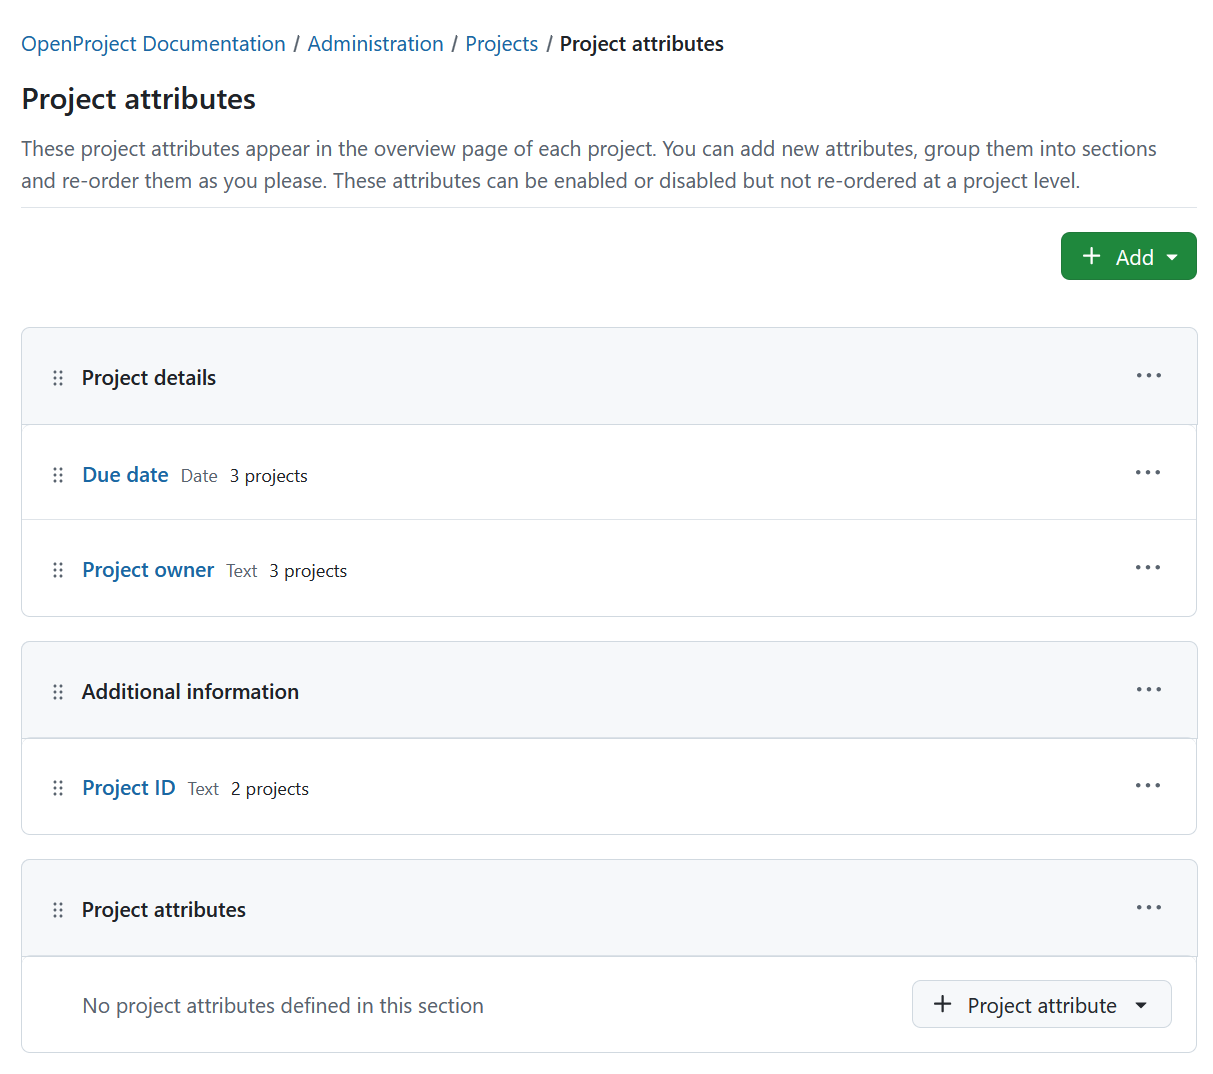Click the drag handle next to Project owner

[57, 570]
